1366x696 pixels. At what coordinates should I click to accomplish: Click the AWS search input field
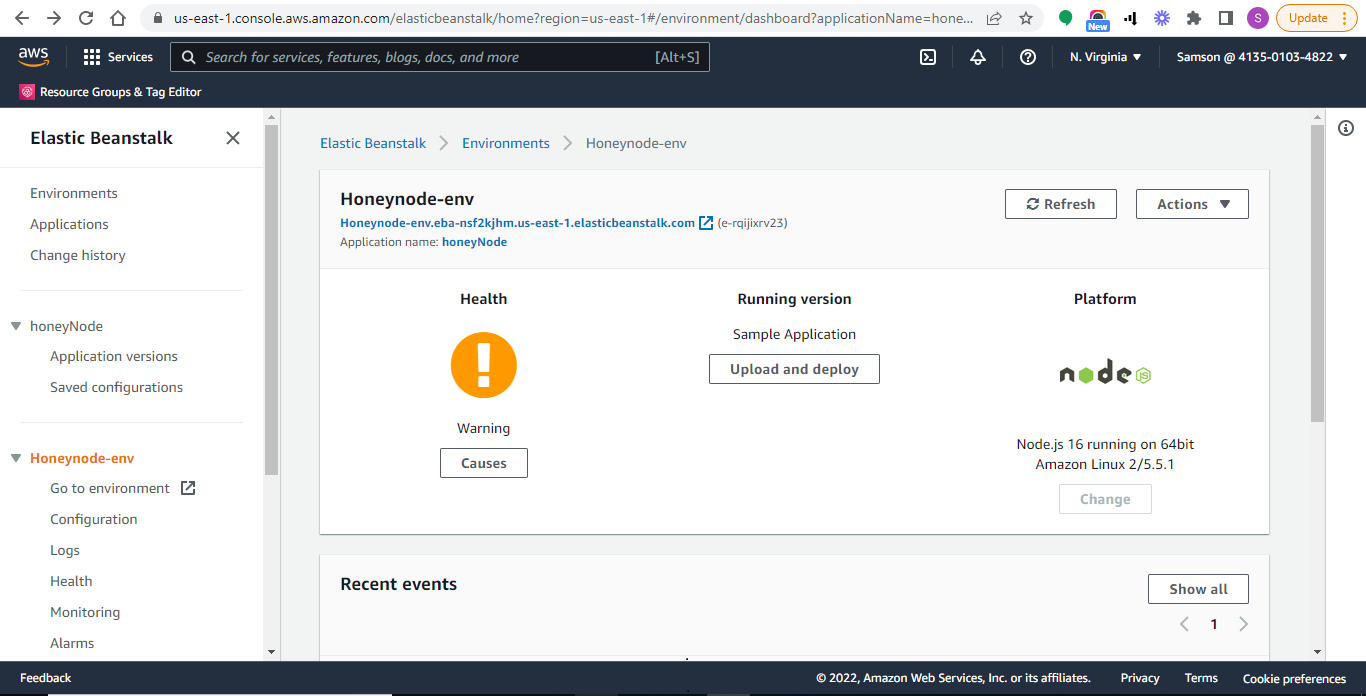[440, 57]
